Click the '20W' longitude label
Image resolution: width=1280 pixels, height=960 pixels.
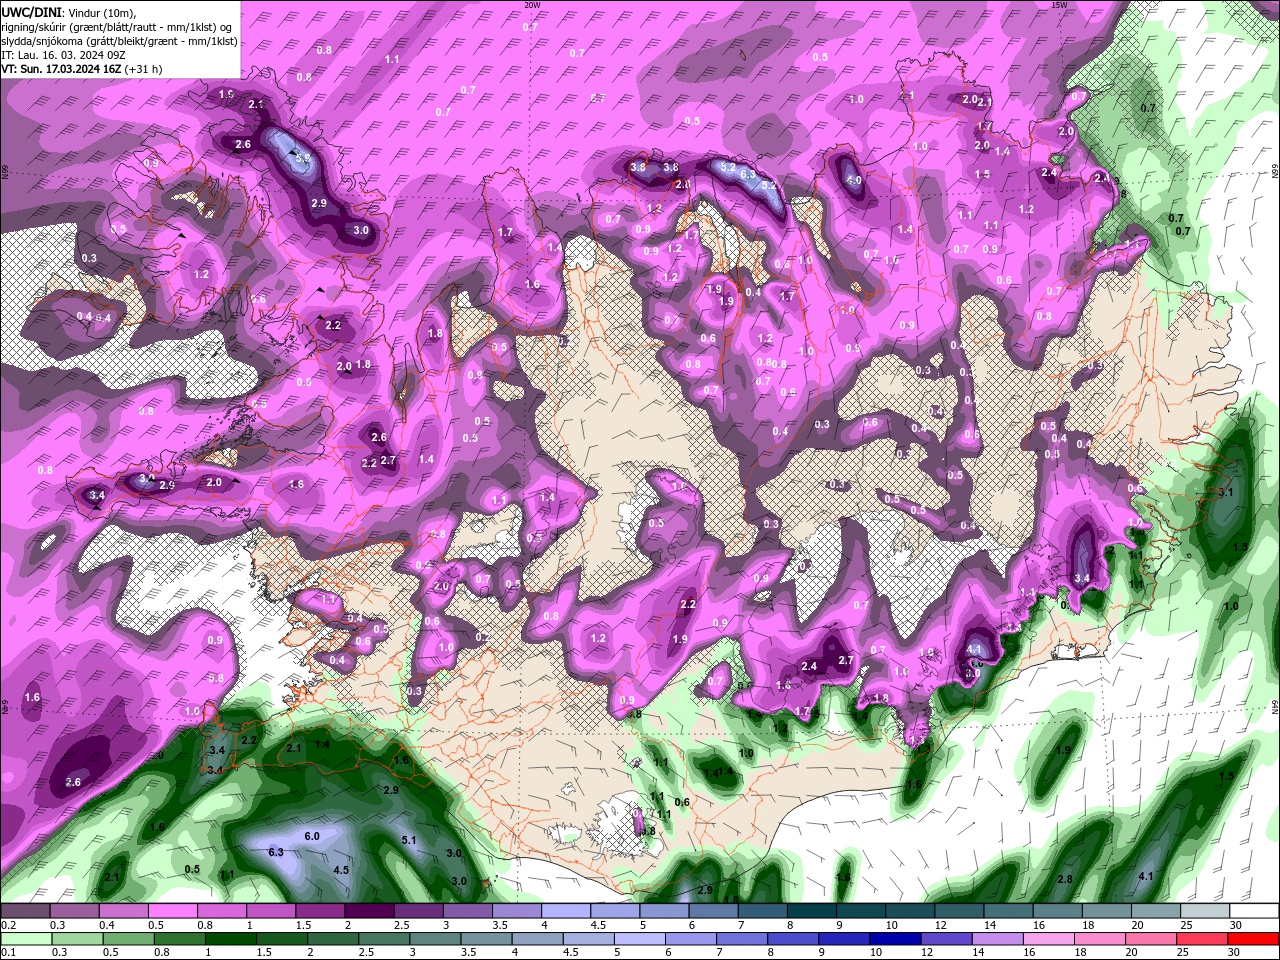(x=532, y=5)
